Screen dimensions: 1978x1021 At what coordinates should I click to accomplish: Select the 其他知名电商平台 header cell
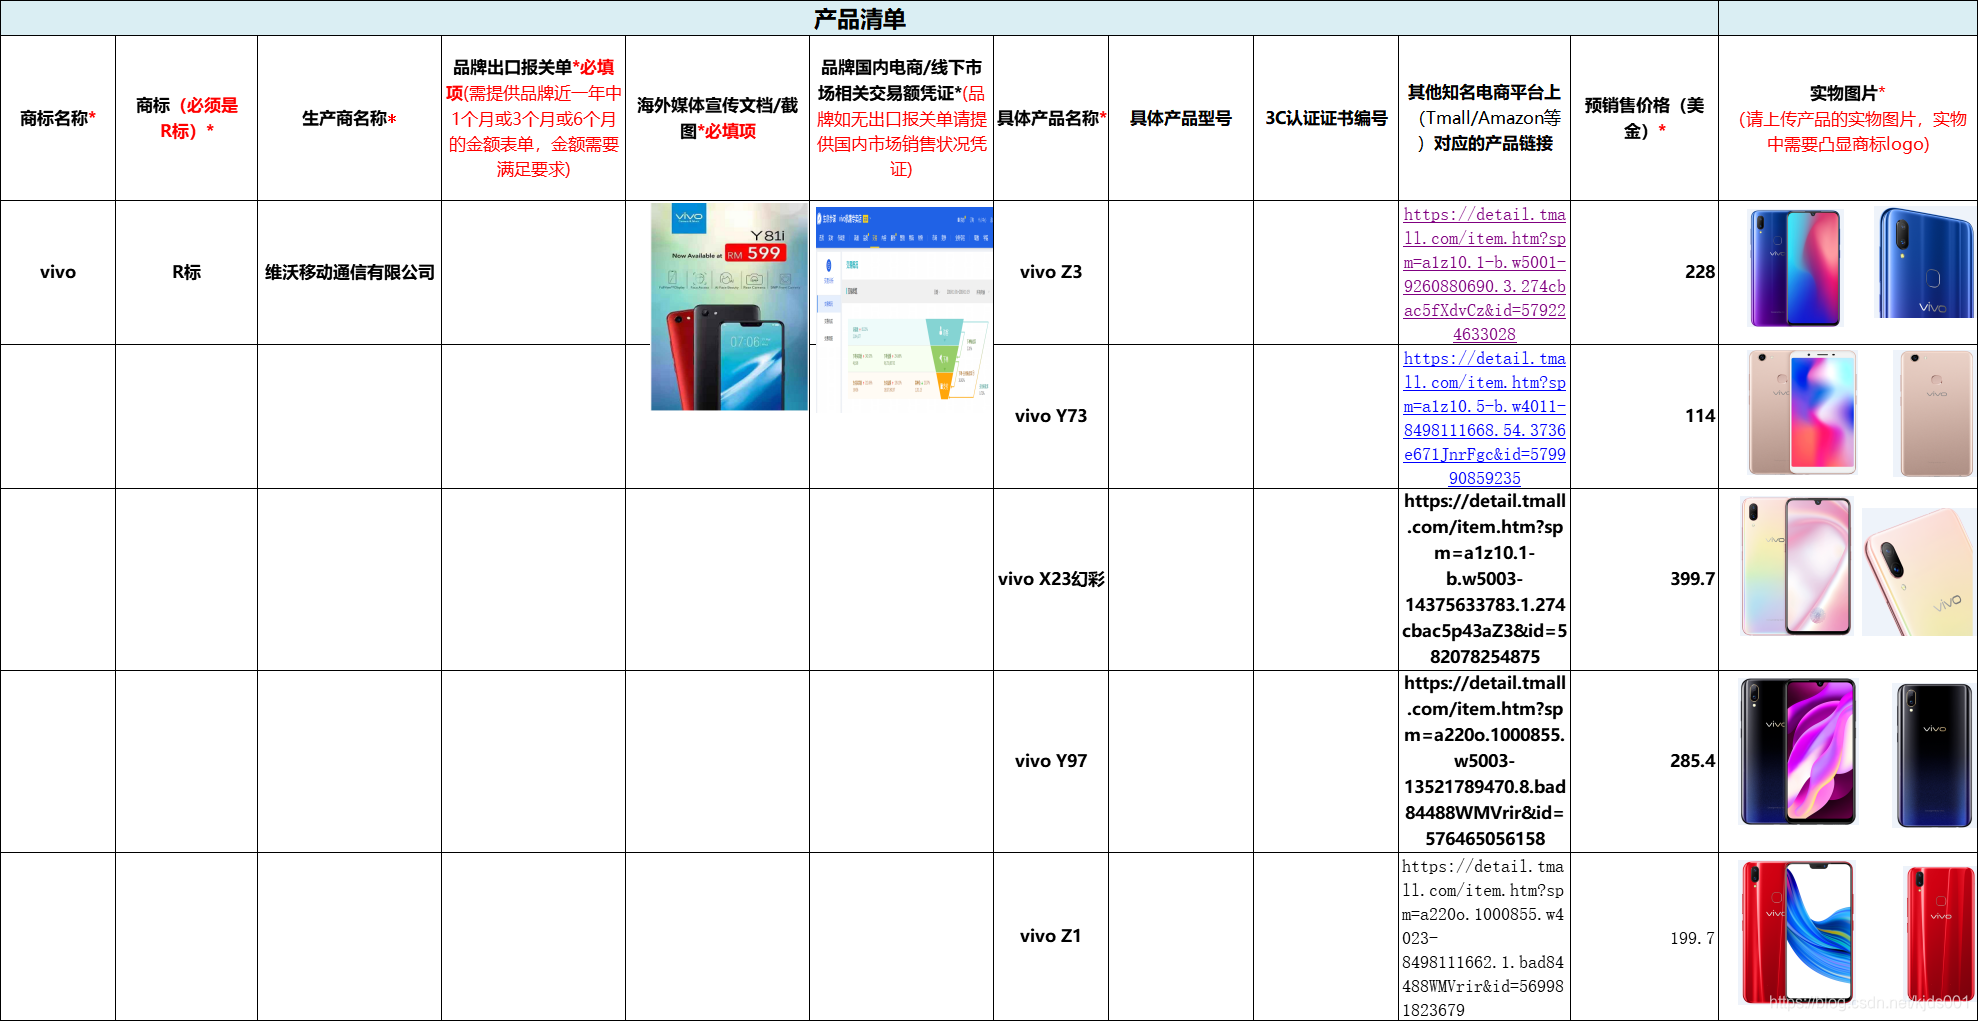click(1484, 118)
